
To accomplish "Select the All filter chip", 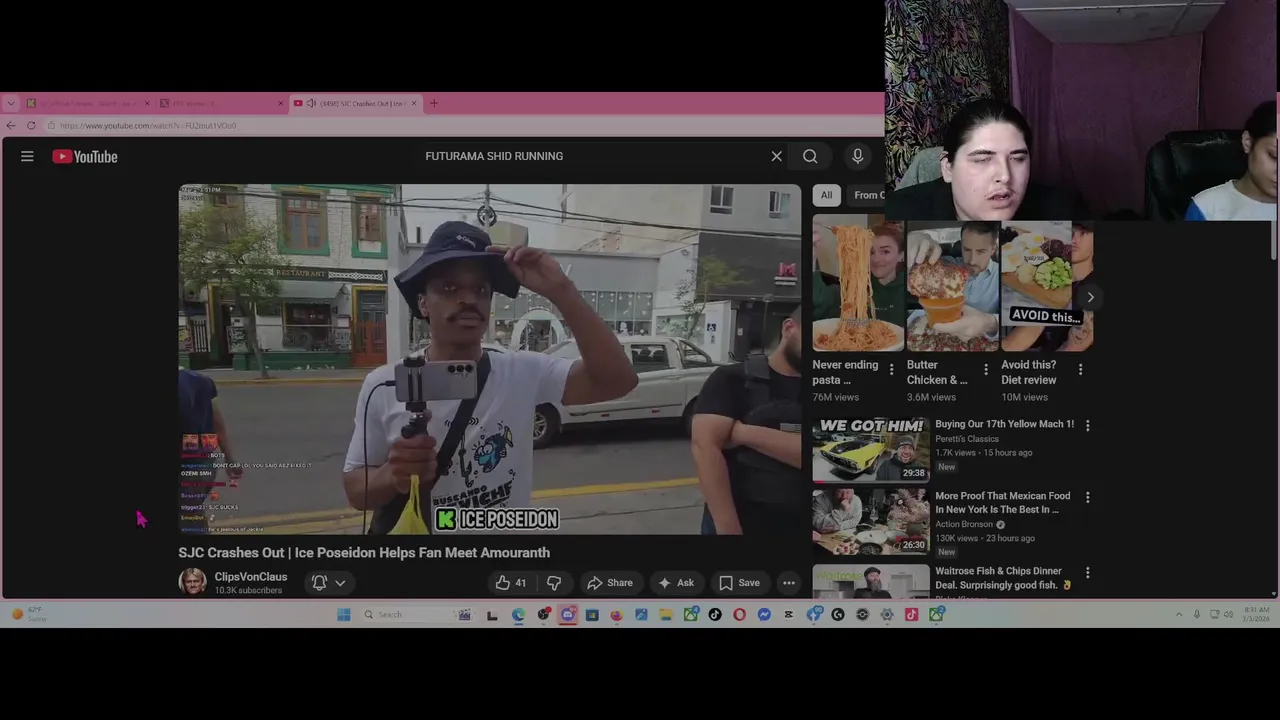I will [826, 195].
